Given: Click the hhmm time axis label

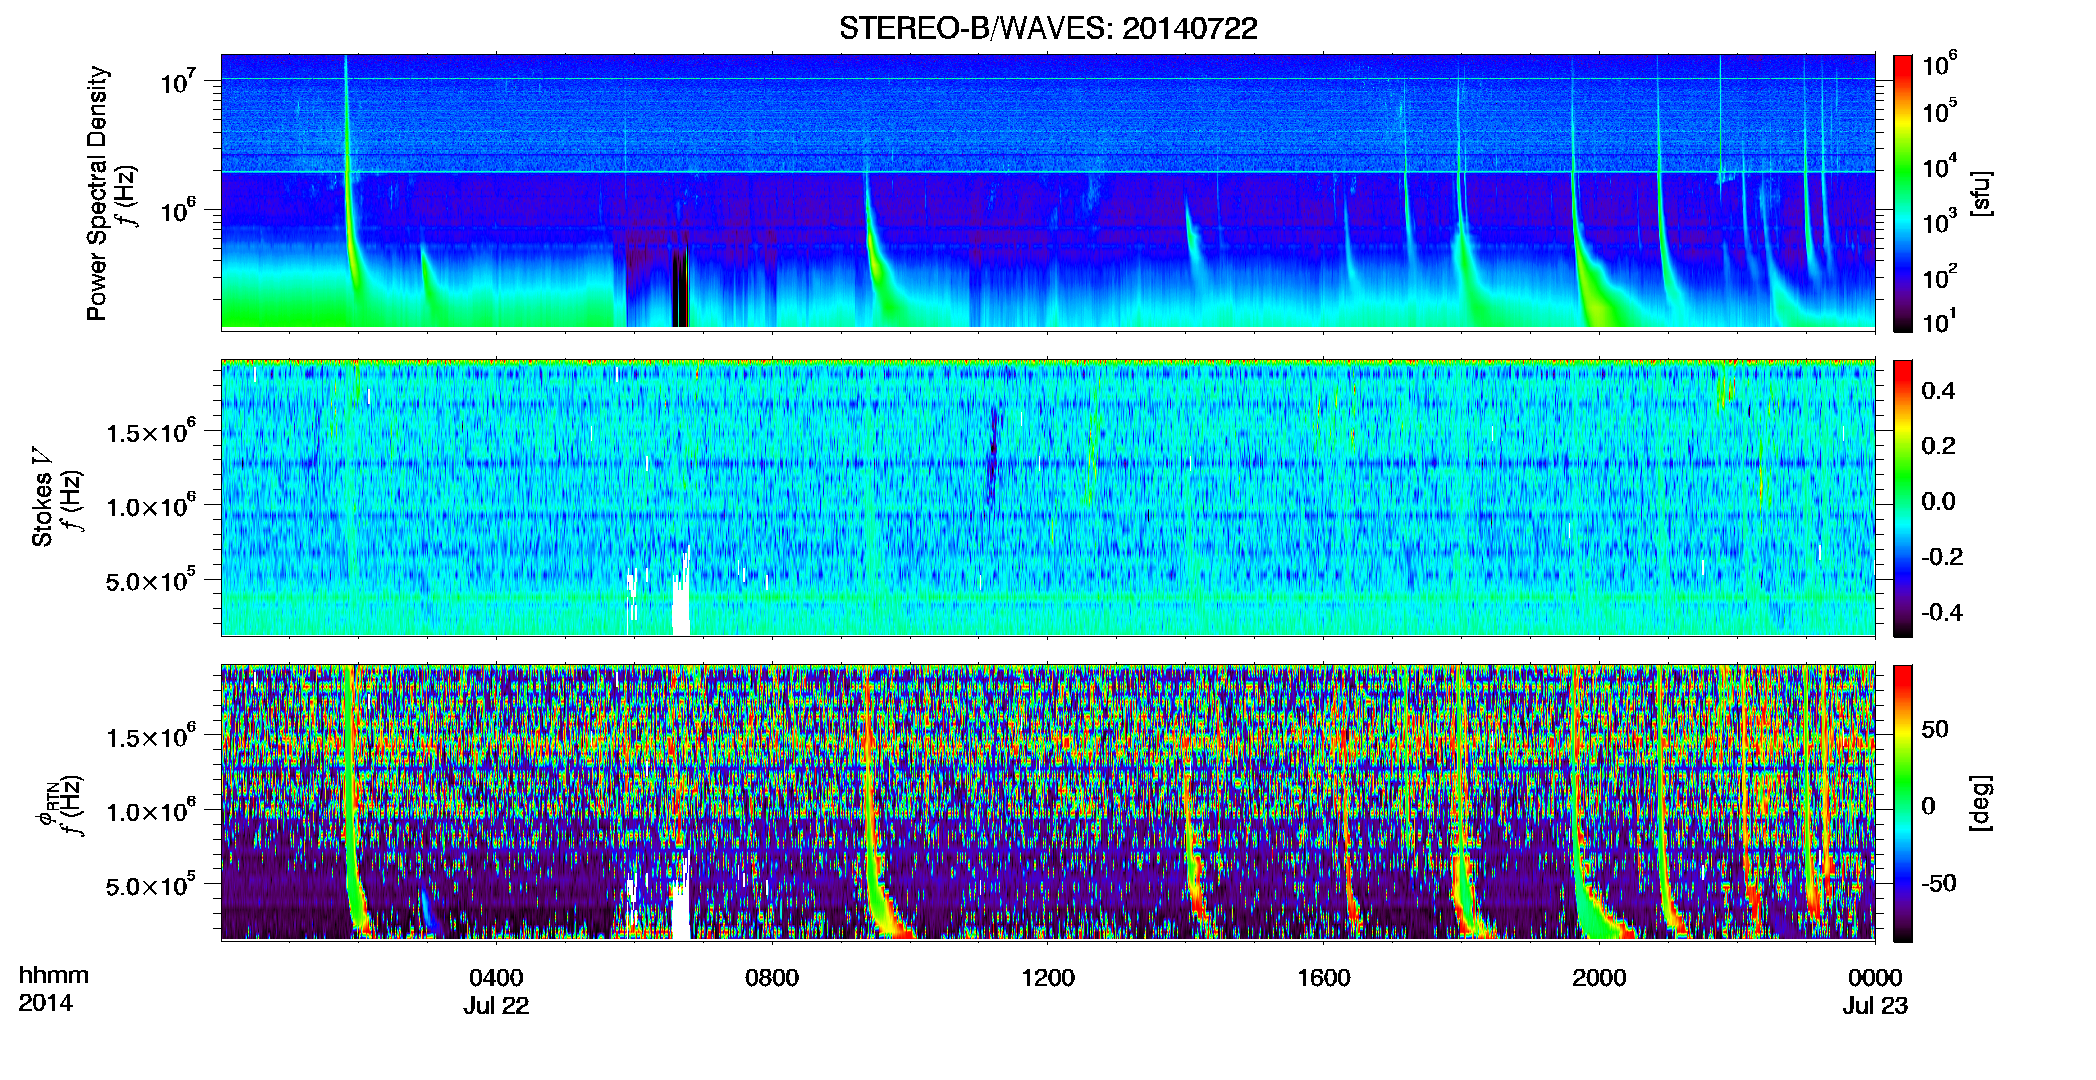Looking at the screenshot, I should coord(54,975).
